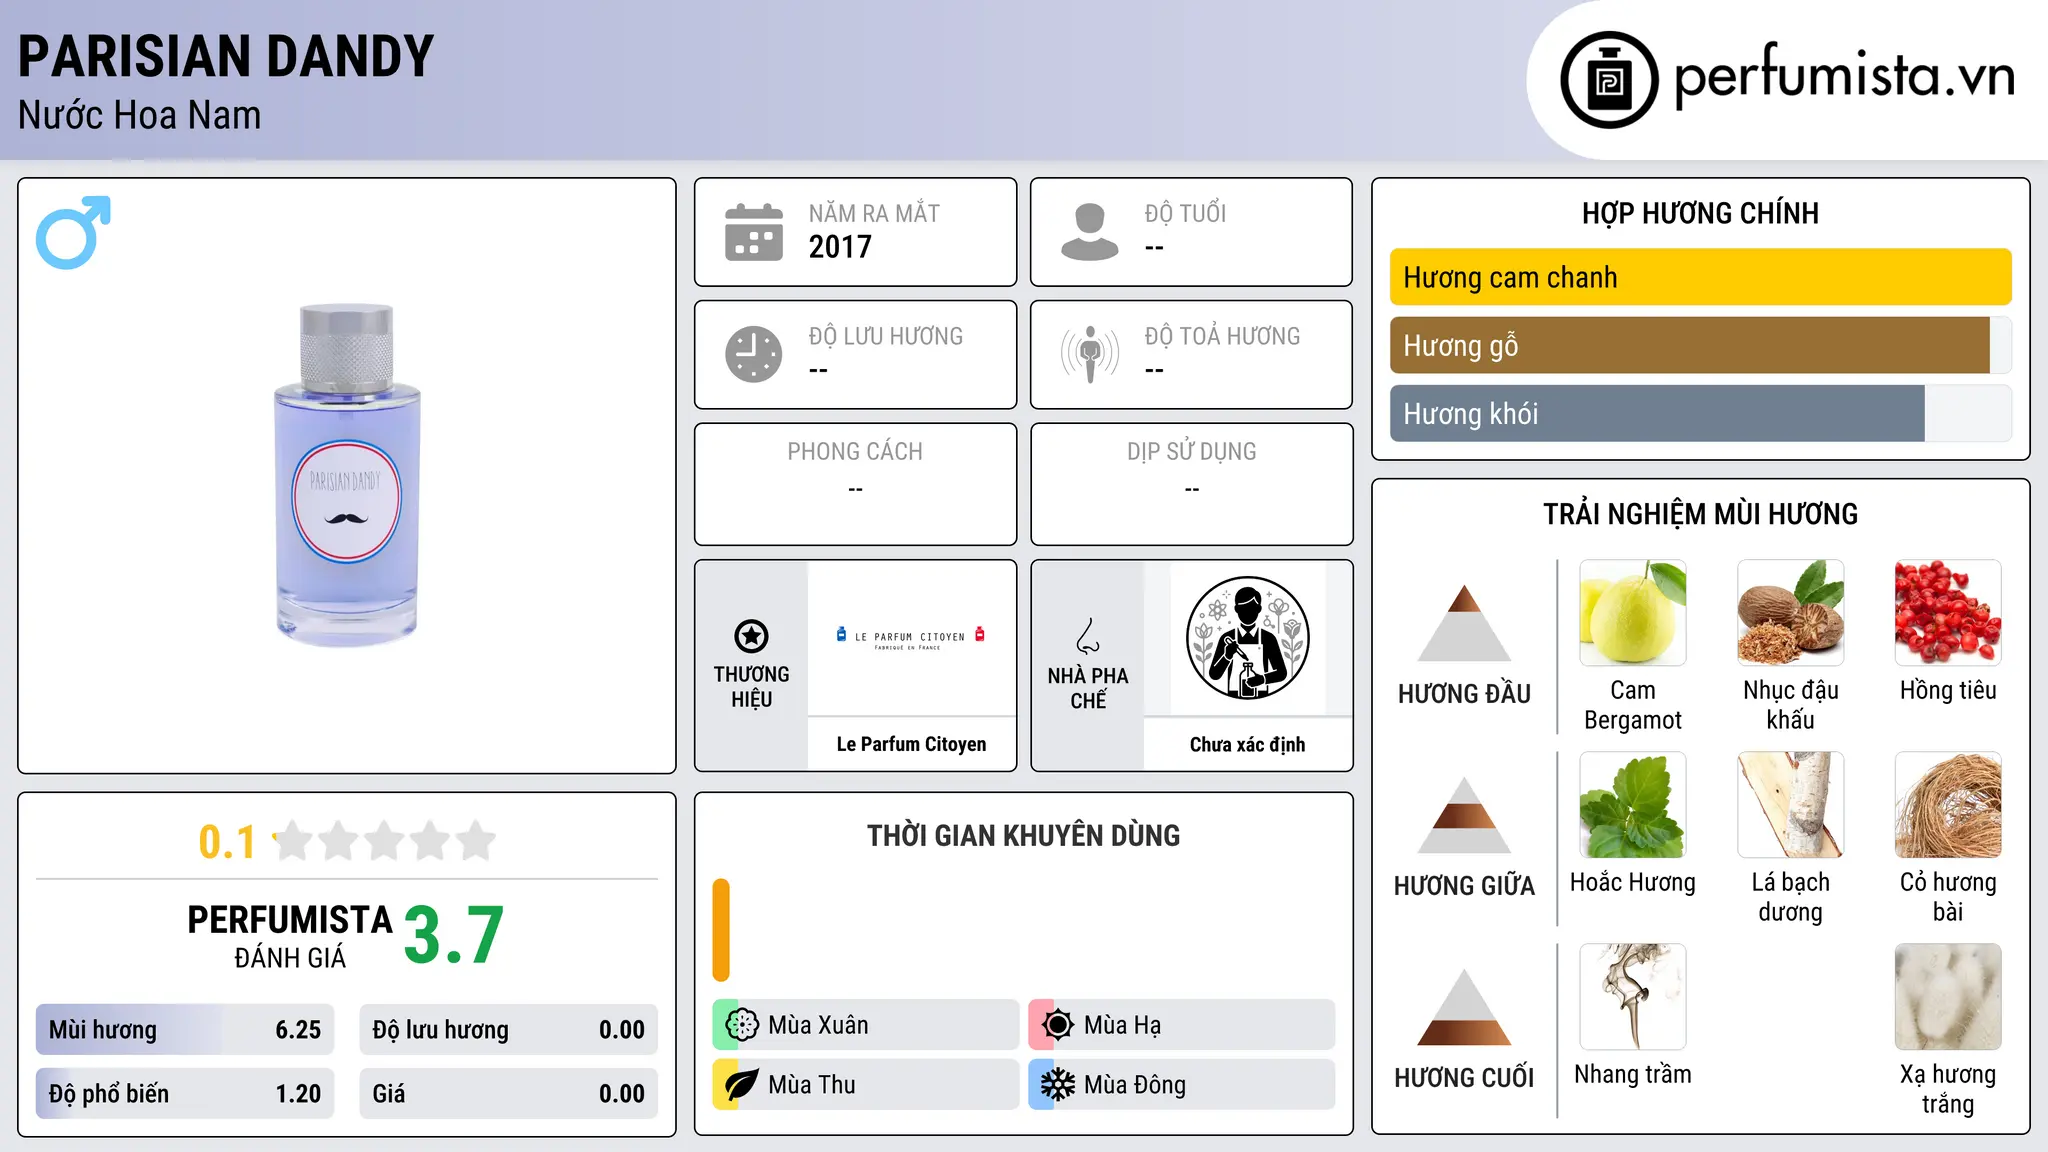Click the Hương đầu pyramid icon

pos(1465,623)
